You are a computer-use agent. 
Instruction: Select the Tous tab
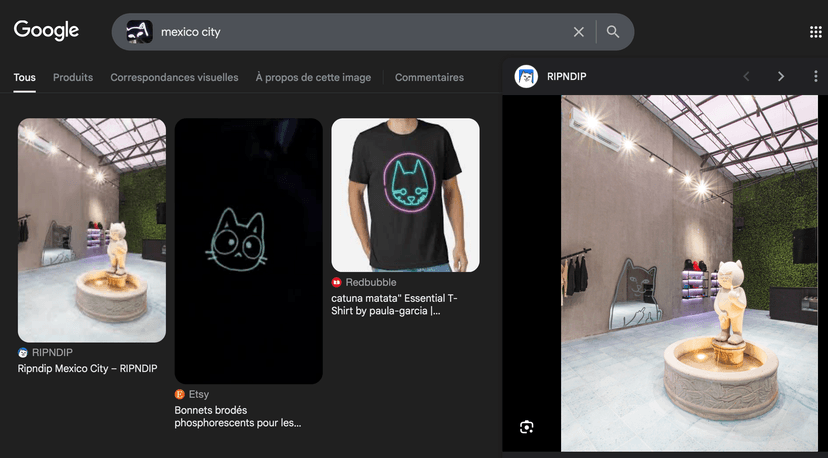tap(25, 77)
